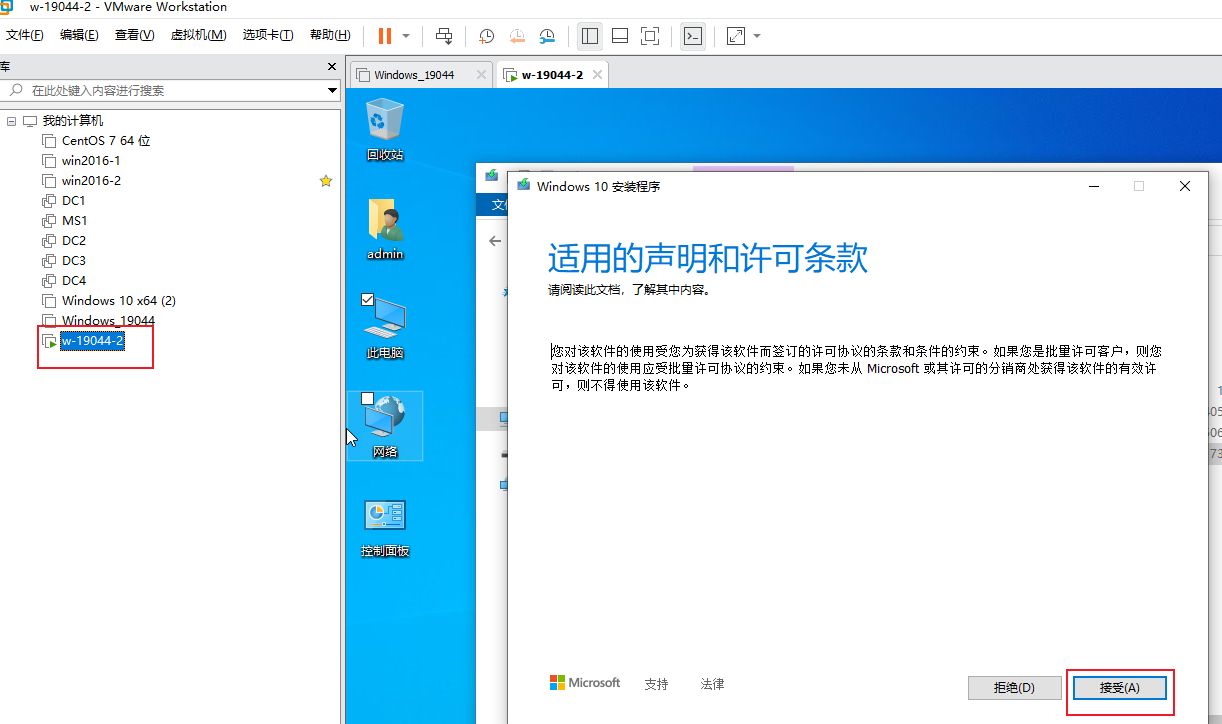1222x724 pixels.
Task: Enter full screen mode icon
Action: pos(649,36)
